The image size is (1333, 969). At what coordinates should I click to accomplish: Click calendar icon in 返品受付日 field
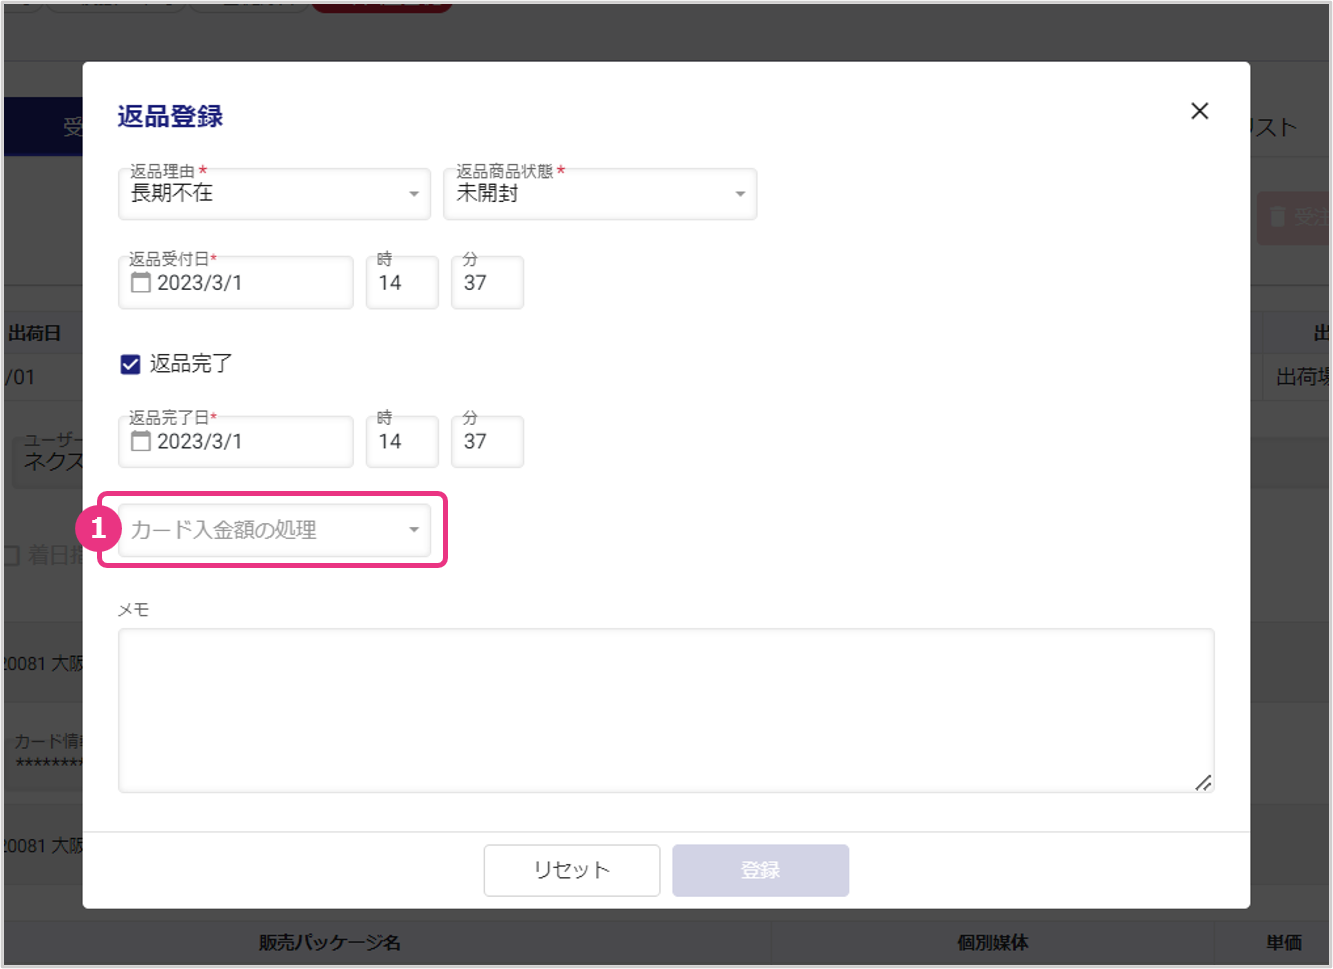141,283
